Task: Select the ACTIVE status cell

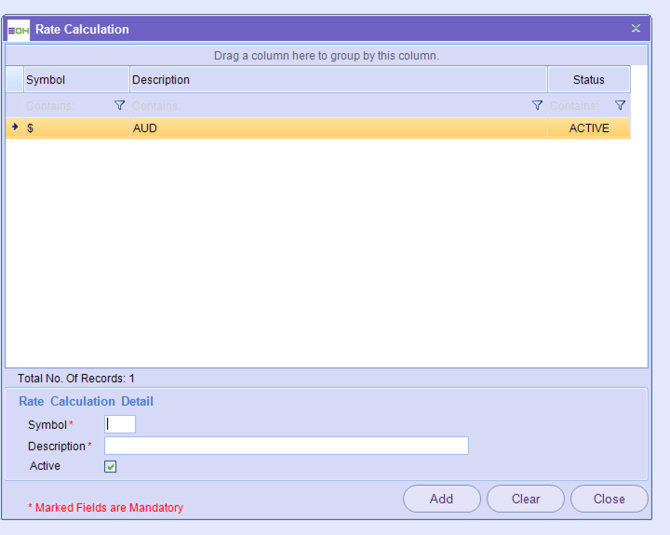Action: click(x=588, y=128)
